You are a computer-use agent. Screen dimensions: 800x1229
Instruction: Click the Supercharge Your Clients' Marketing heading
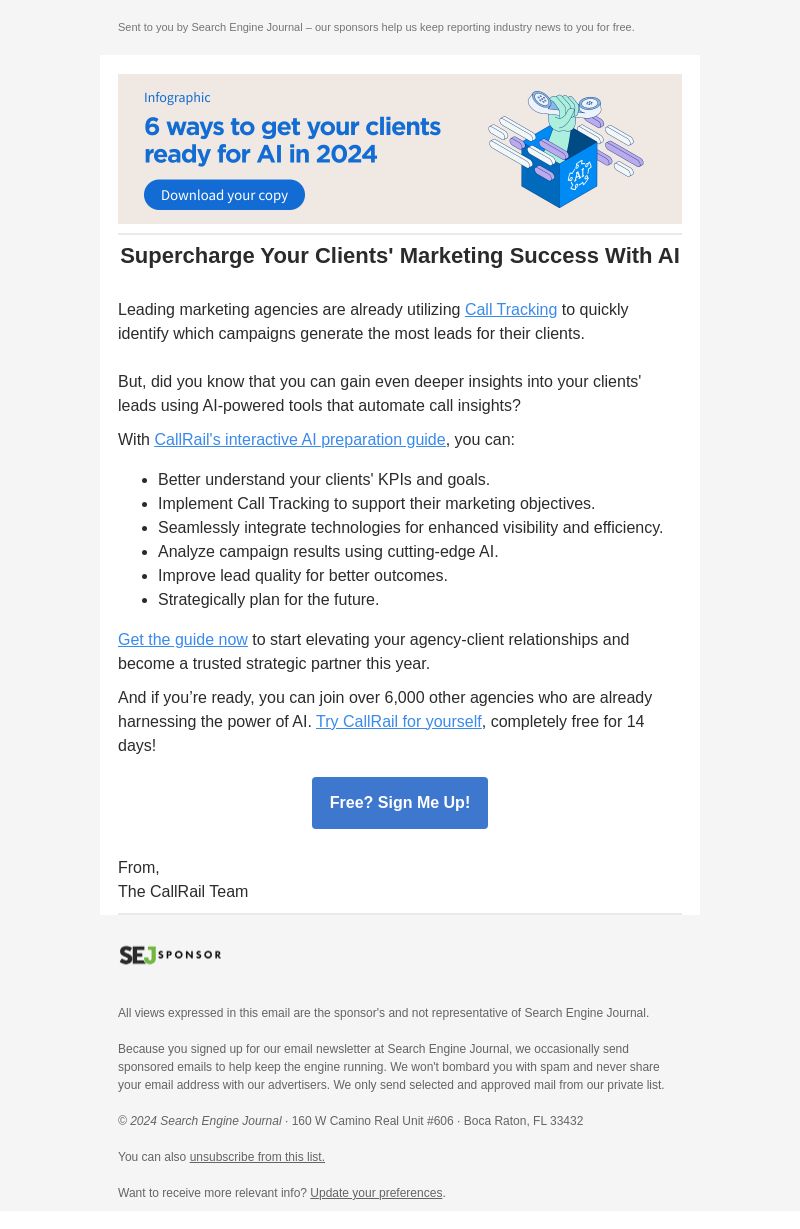(x=400, y=256)
